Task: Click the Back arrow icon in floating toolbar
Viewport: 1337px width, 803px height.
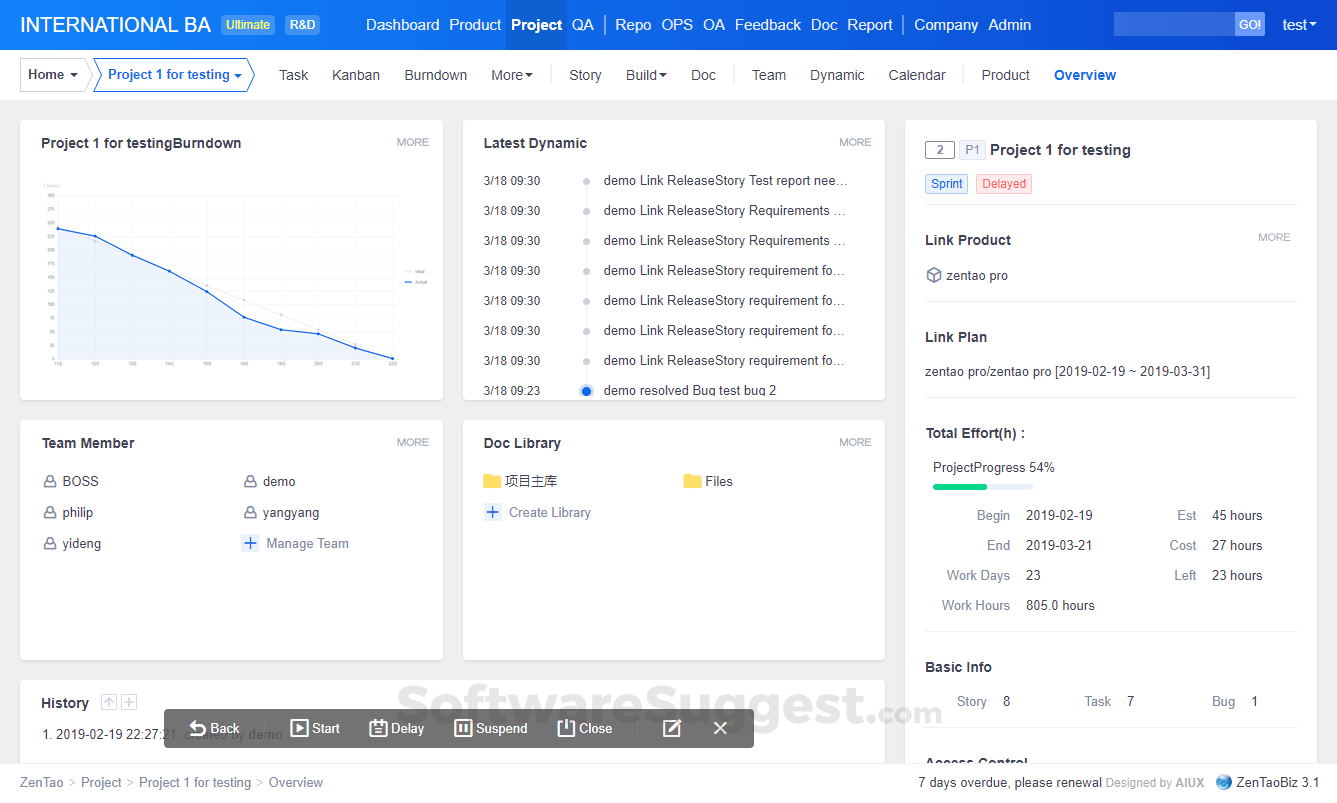Action: coord(198,728)
